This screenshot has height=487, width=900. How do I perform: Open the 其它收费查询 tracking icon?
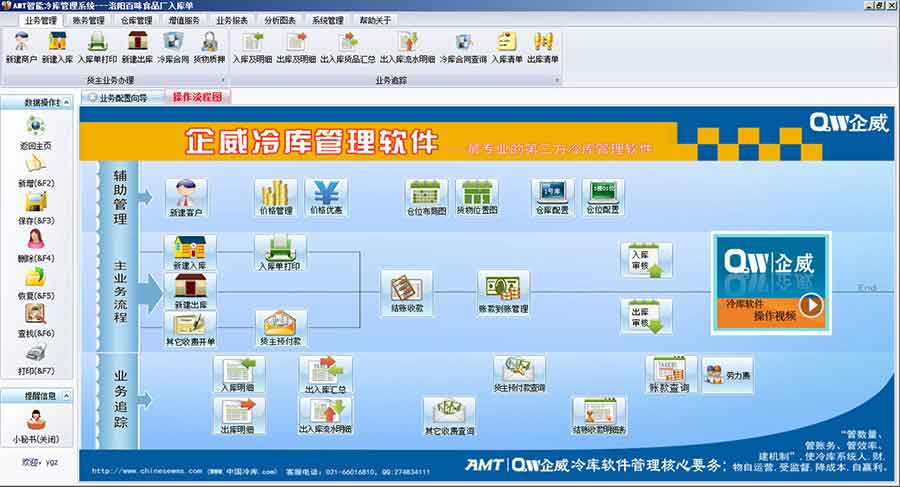click(x=449, y=416)
